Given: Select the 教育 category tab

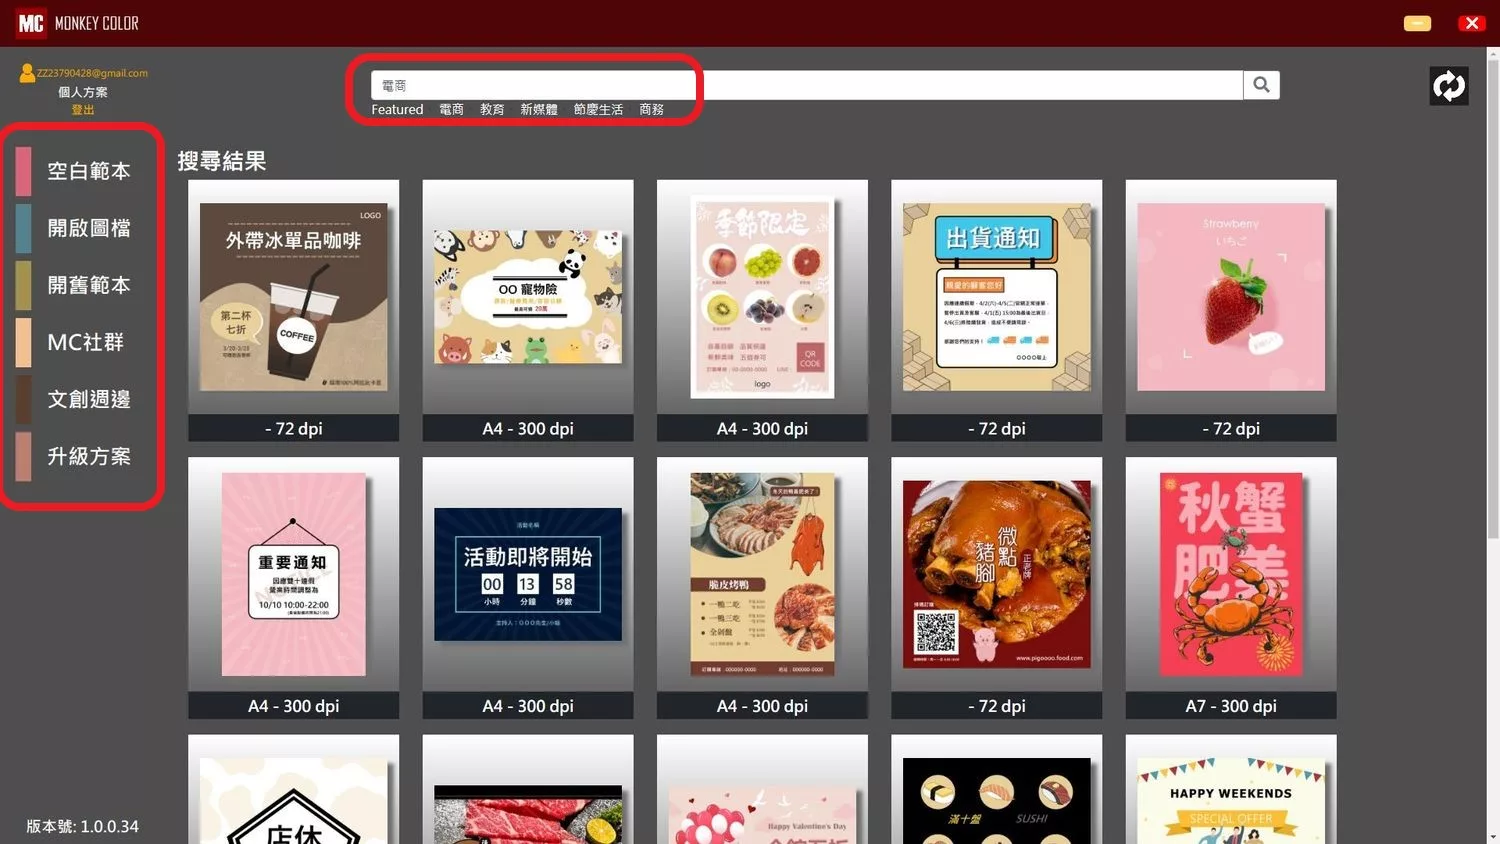Looking at the screenshot, I should click(x=492, y=110).
